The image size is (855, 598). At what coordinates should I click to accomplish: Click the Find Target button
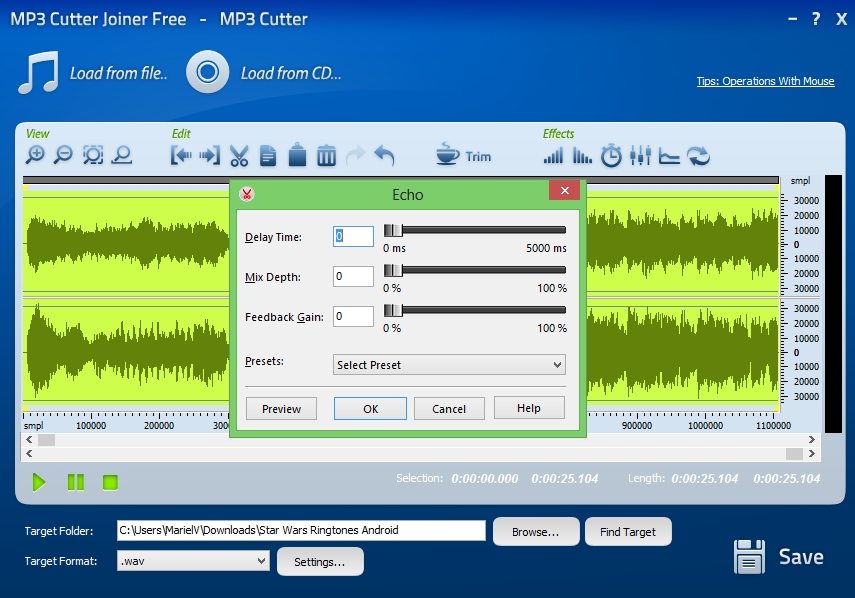click(628, 531)
